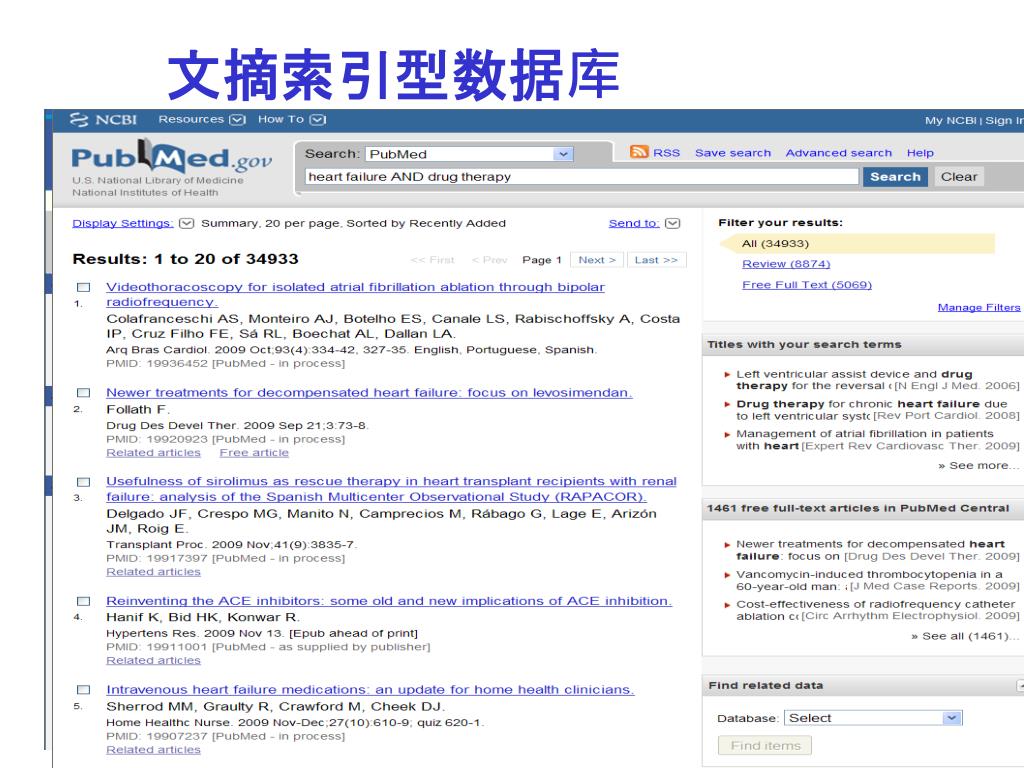
Task: Click the Find items button
Action: (765, 746)
